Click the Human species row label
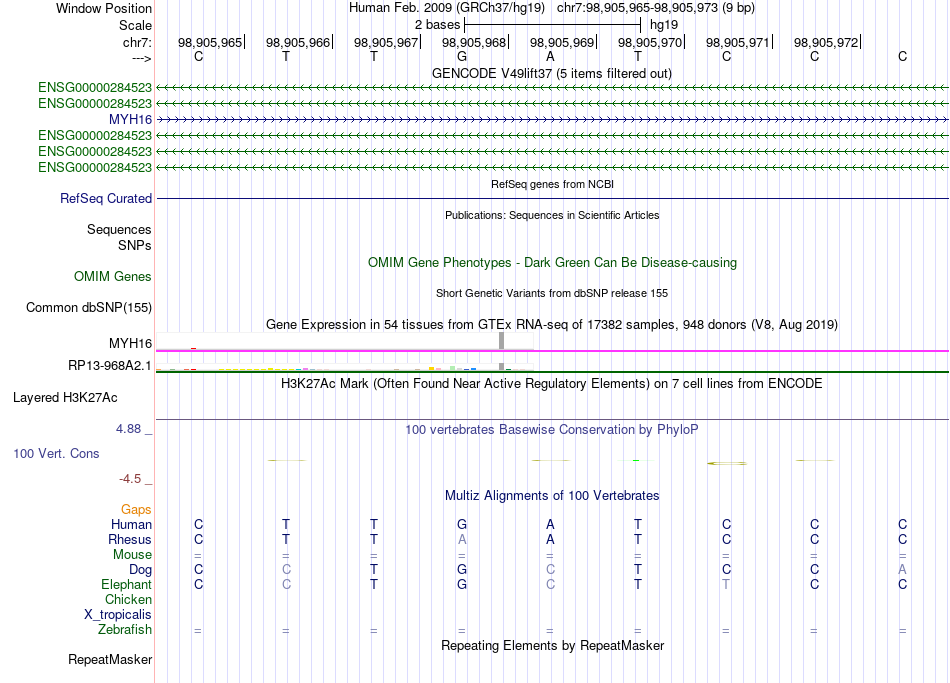The image size is (950, 683). pos(131,524)
